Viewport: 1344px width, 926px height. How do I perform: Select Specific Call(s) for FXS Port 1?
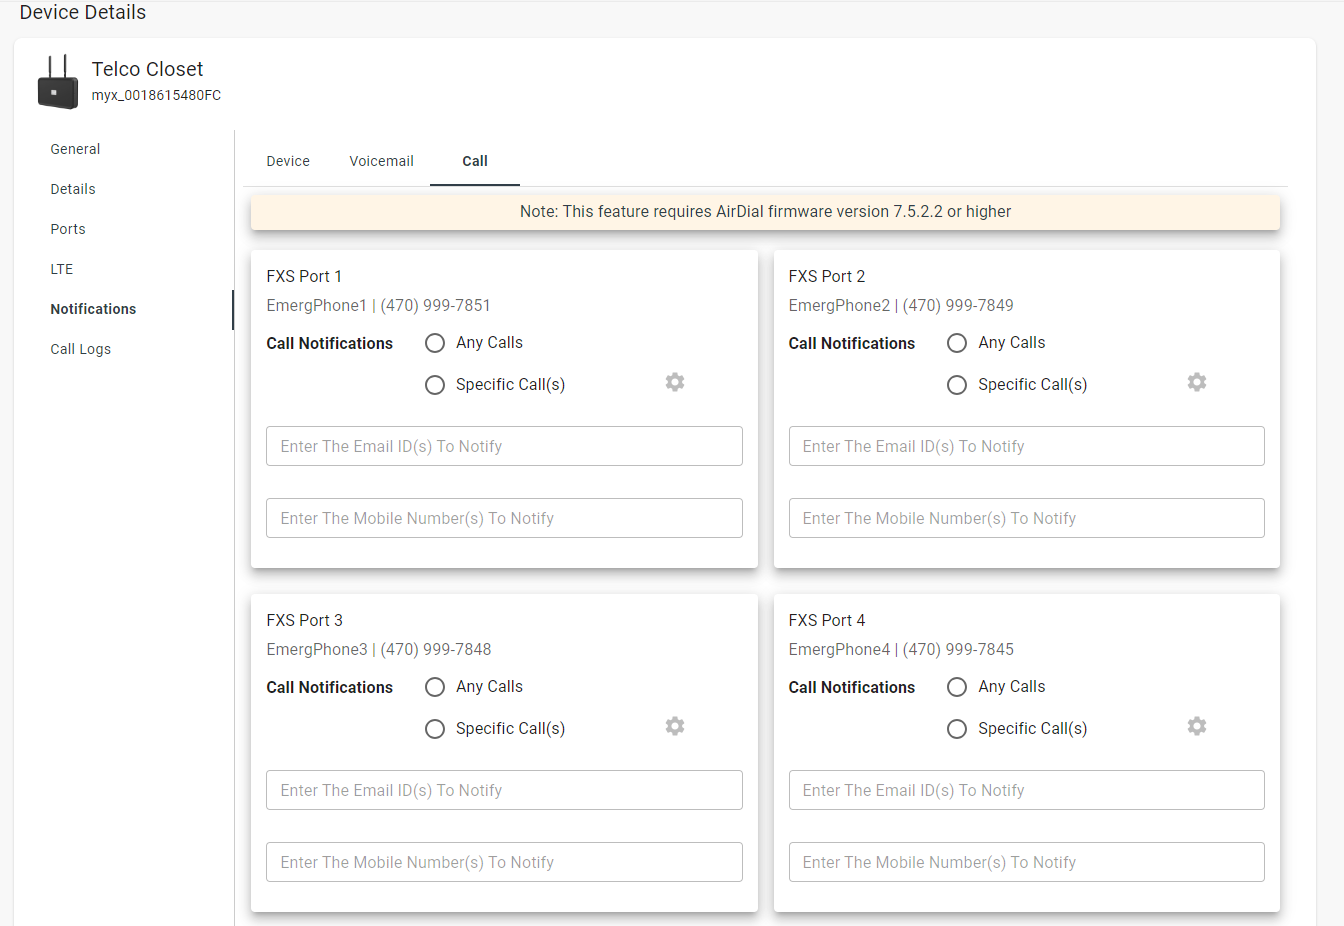(435, 385)
